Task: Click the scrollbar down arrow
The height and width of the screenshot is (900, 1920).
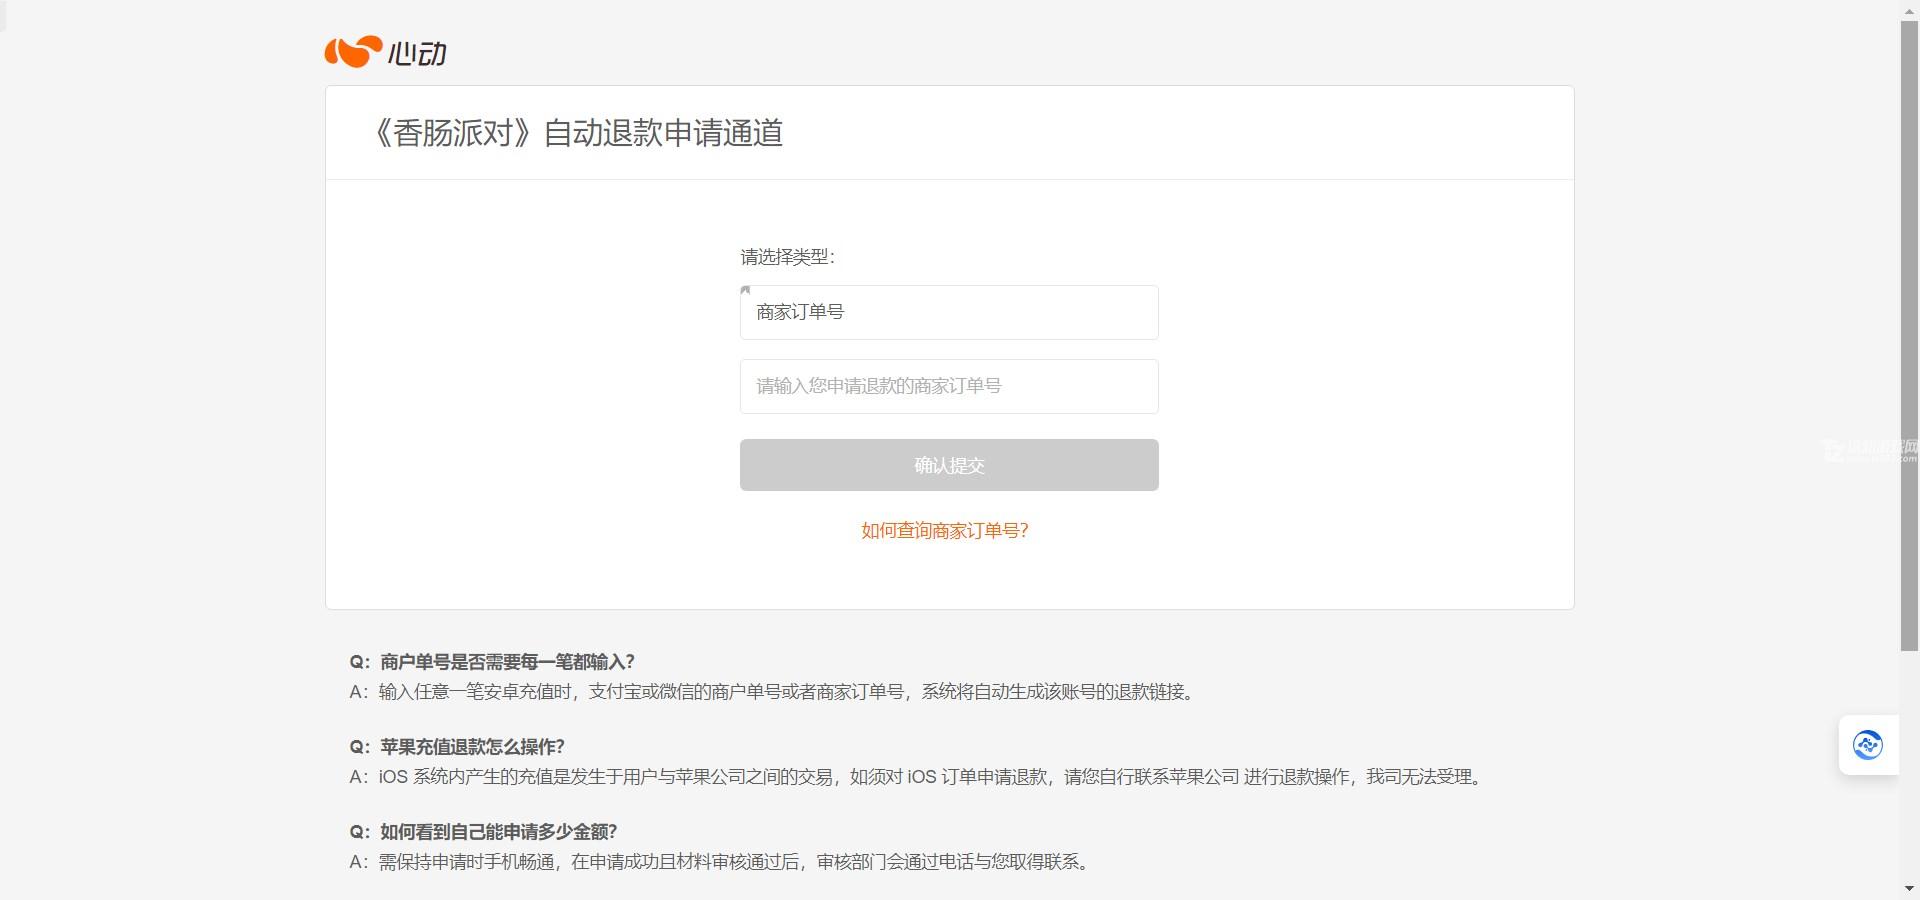Action: point(1909,888)
